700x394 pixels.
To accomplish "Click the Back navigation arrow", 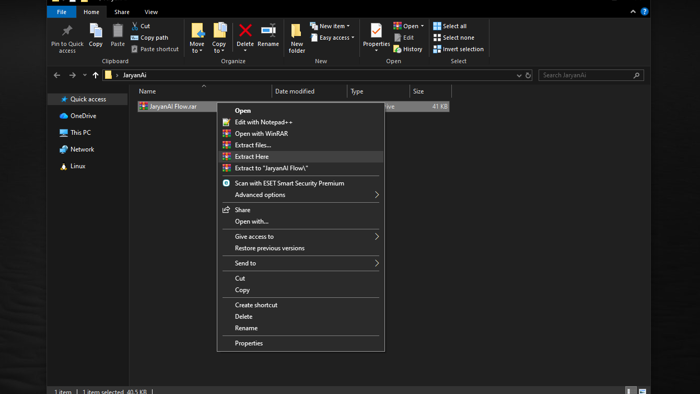I will [57, 75].
